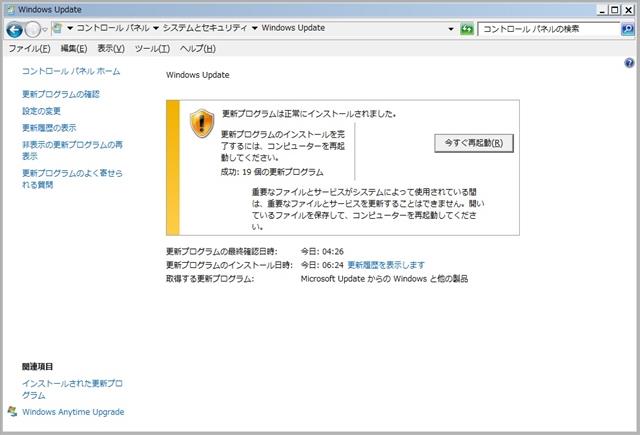Open the ファイル(F) menu
The width and height of the screenshot is (640, 435).
click(29, 49)
